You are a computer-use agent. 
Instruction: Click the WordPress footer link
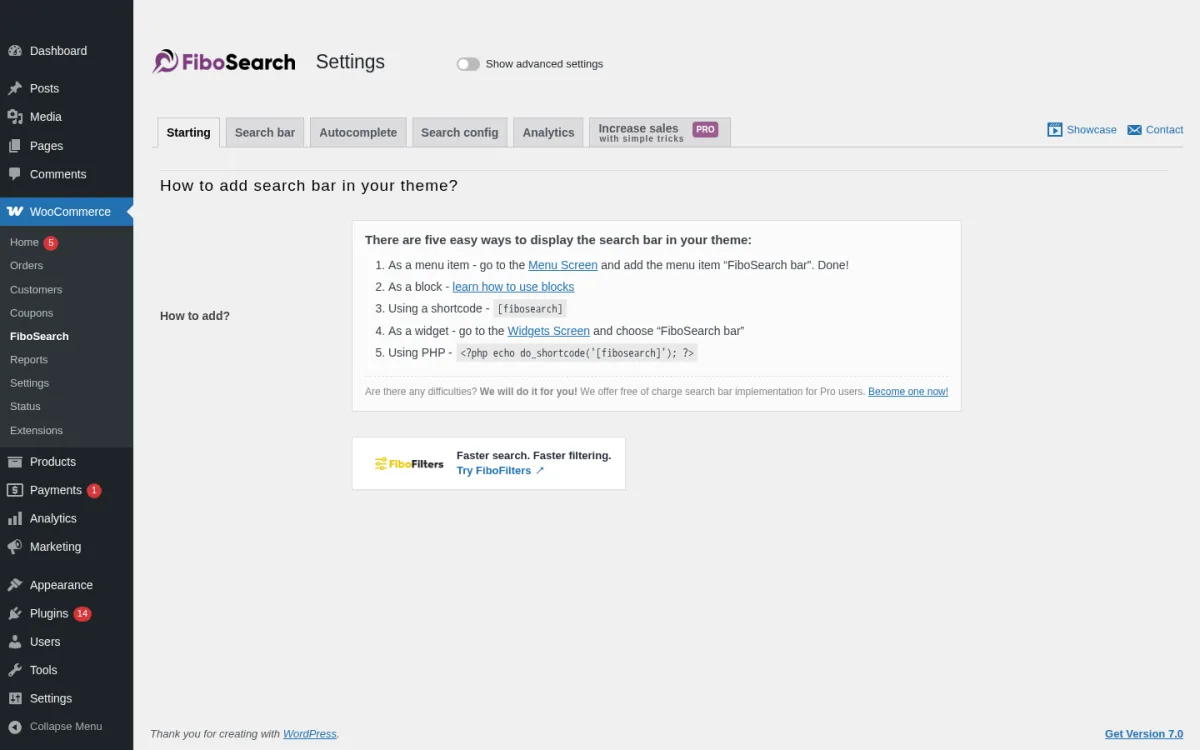(x=310, y=734)
